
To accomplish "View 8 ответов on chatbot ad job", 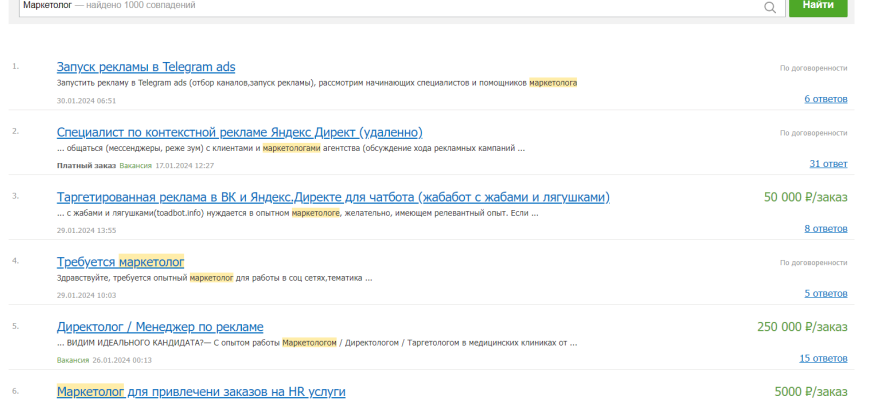I will (825, 229).
